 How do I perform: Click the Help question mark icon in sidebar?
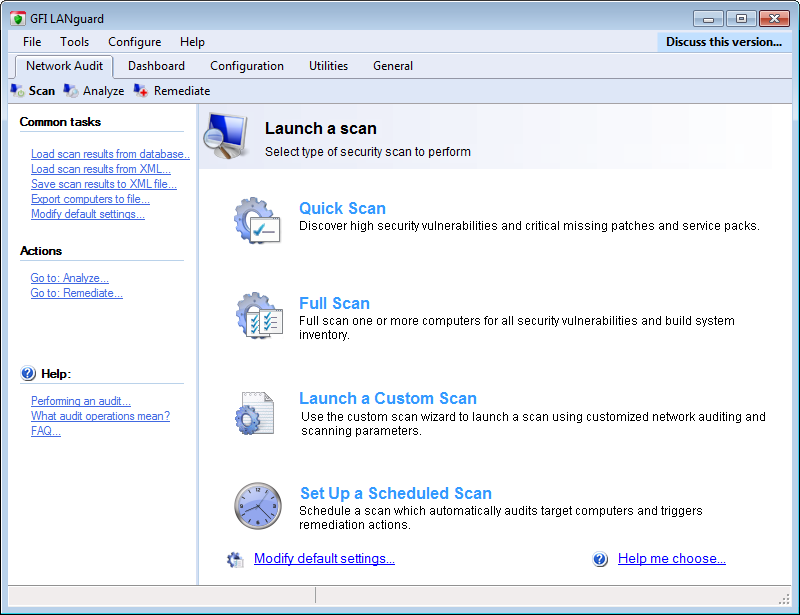point(28,374)
